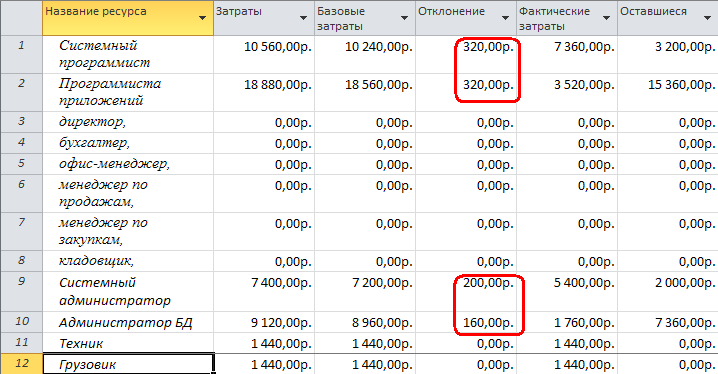Viewport: 718px width, 374px height.
Task: Click the 1 760,00р. actual cost cell
Action: click(x=567, y=322)
